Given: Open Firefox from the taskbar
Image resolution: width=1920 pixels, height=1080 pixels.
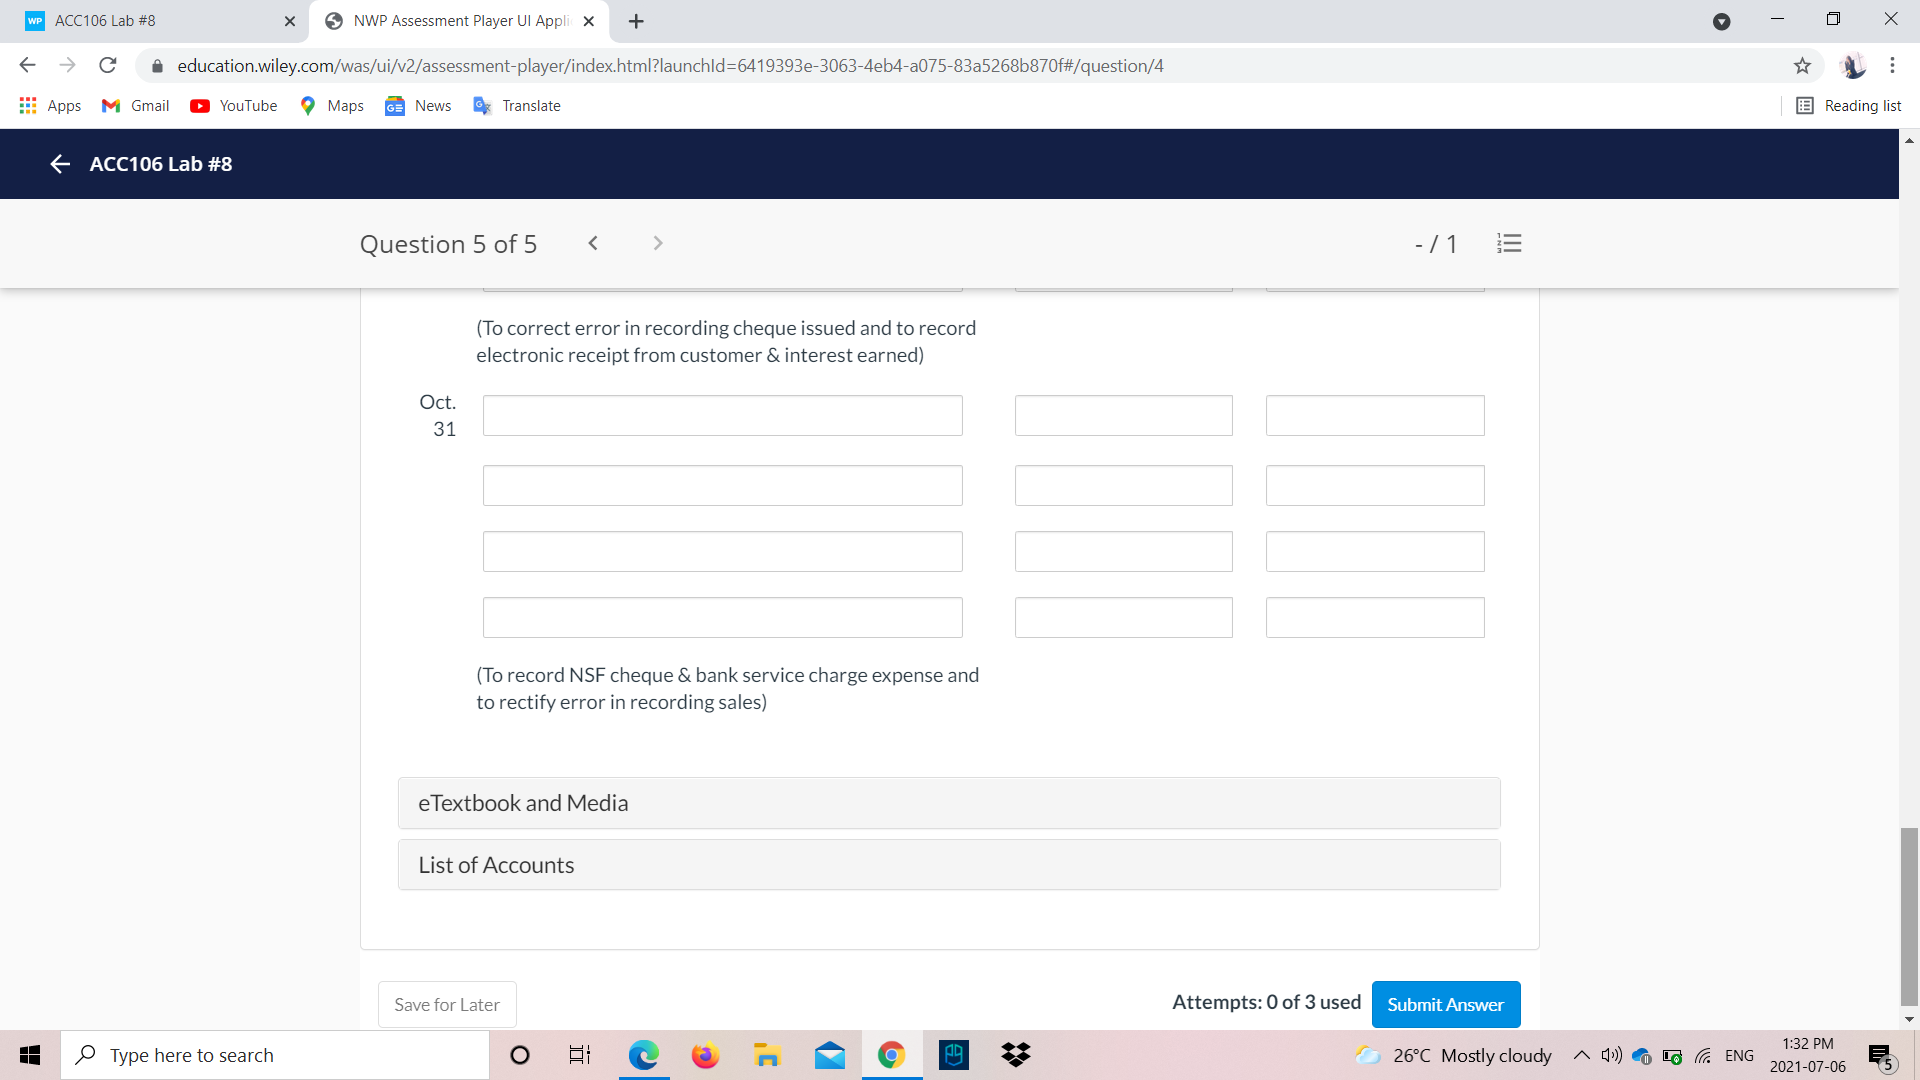Looking at the screenshot, I should [705, 1055].
